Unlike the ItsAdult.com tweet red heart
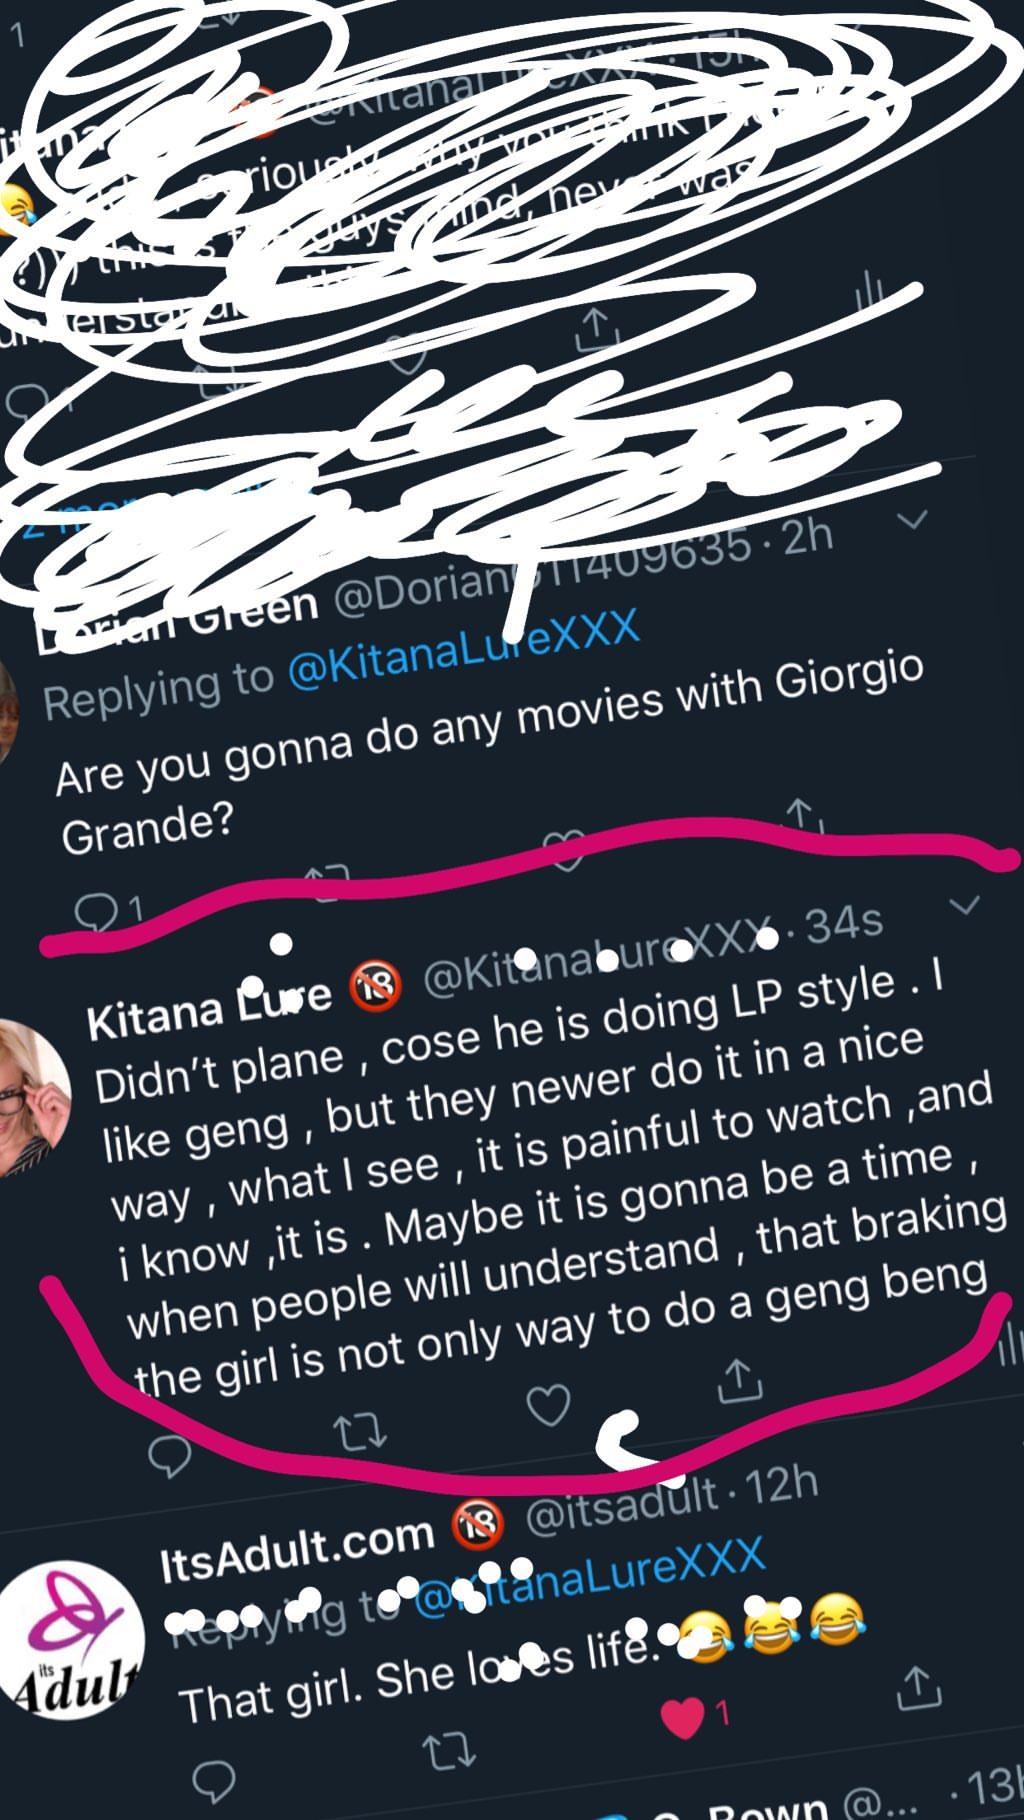Image resolution: width=1024 pixels, height=1820 pixels. [685, 1717]
